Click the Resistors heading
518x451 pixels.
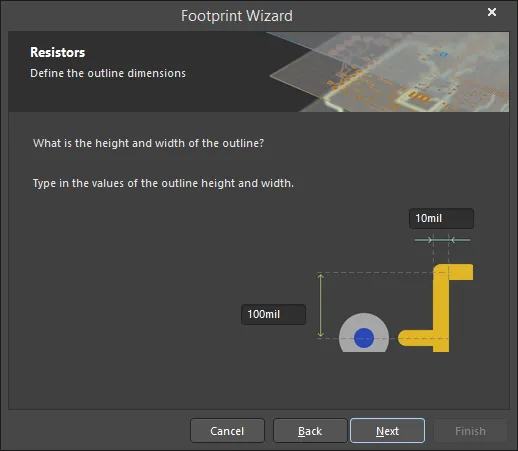coord(58,52)
